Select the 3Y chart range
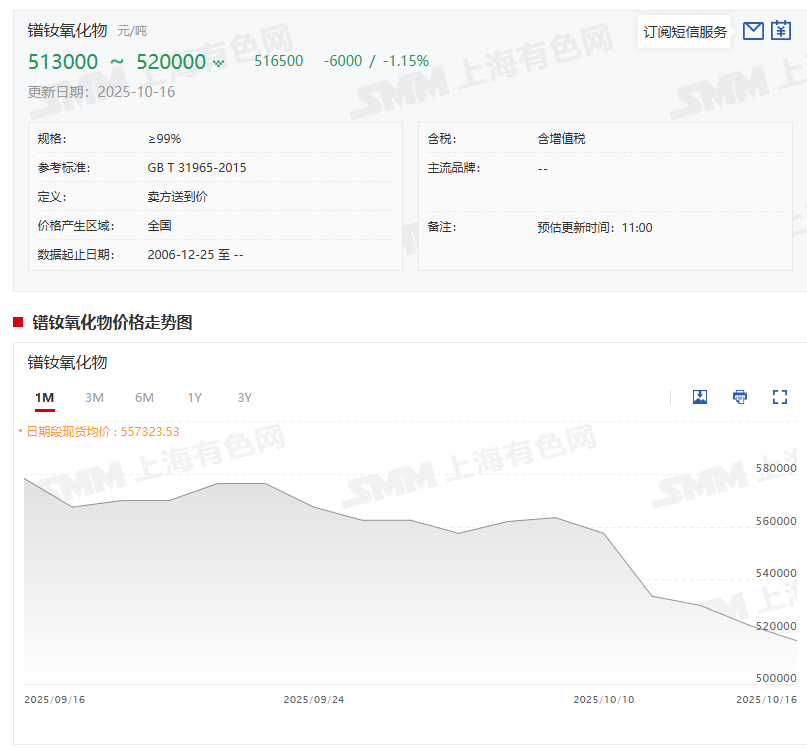This screenshot has height=748, width=807. 244,398
